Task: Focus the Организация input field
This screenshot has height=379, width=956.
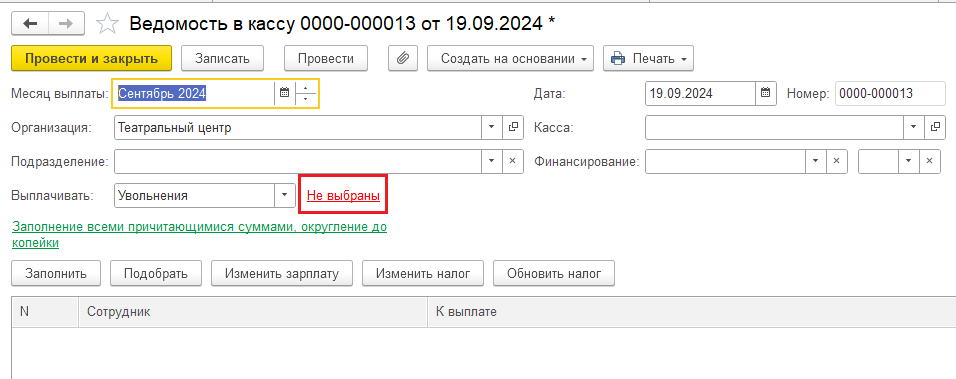Action: point(298,127)
